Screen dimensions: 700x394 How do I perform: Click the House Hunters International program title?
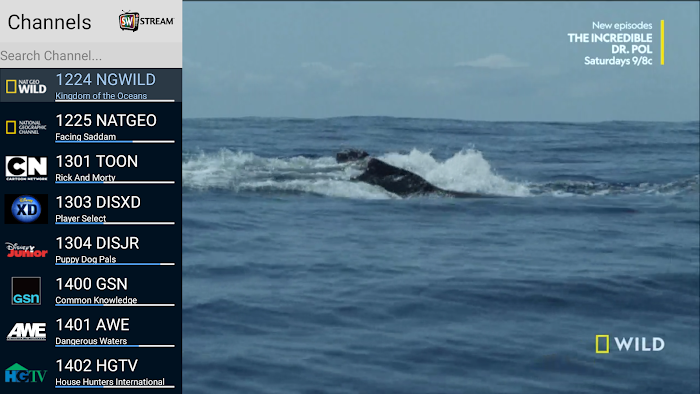pyautogui.click(x=110, y=382)
